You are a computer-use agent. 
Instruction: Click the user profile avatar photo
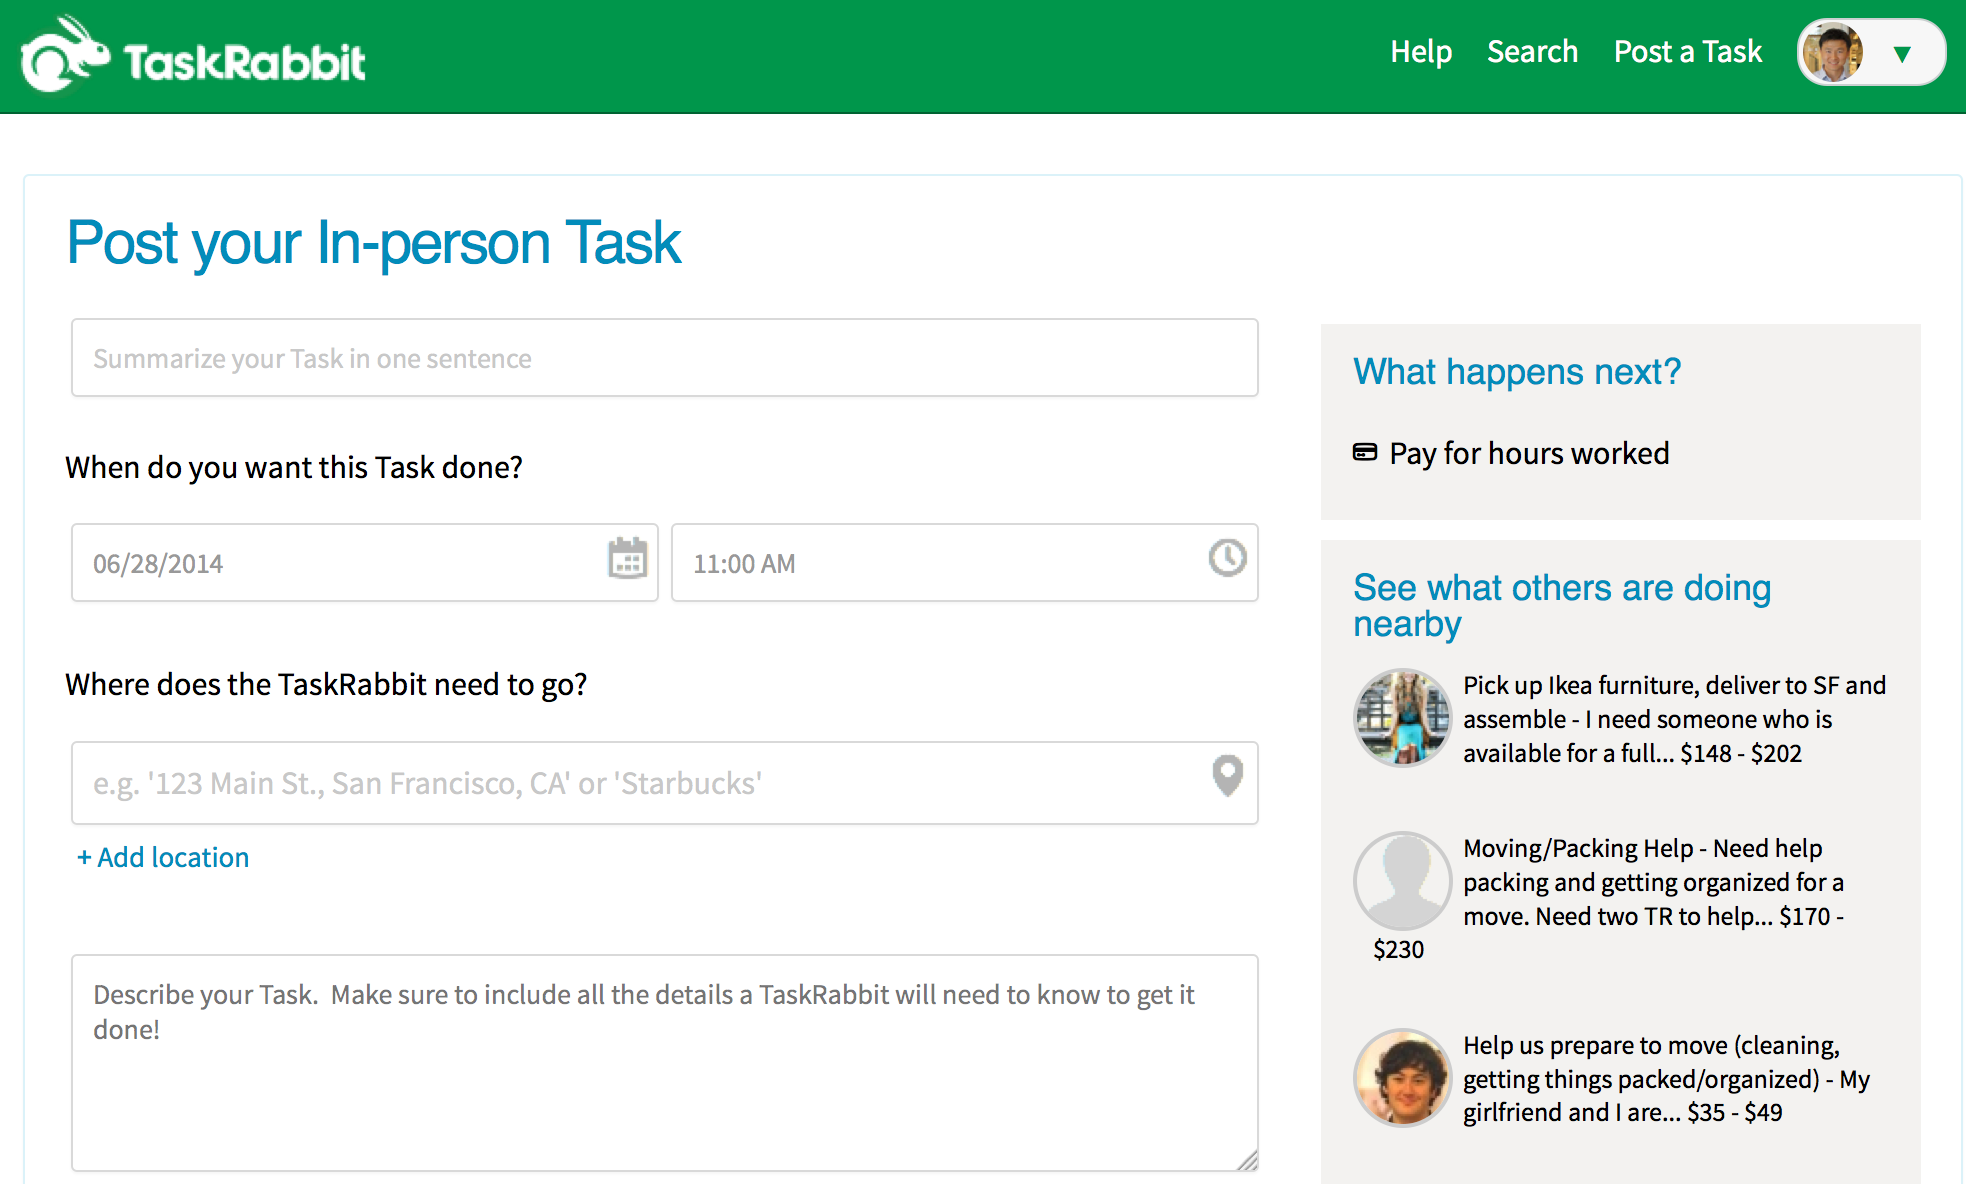(1833, 53)
